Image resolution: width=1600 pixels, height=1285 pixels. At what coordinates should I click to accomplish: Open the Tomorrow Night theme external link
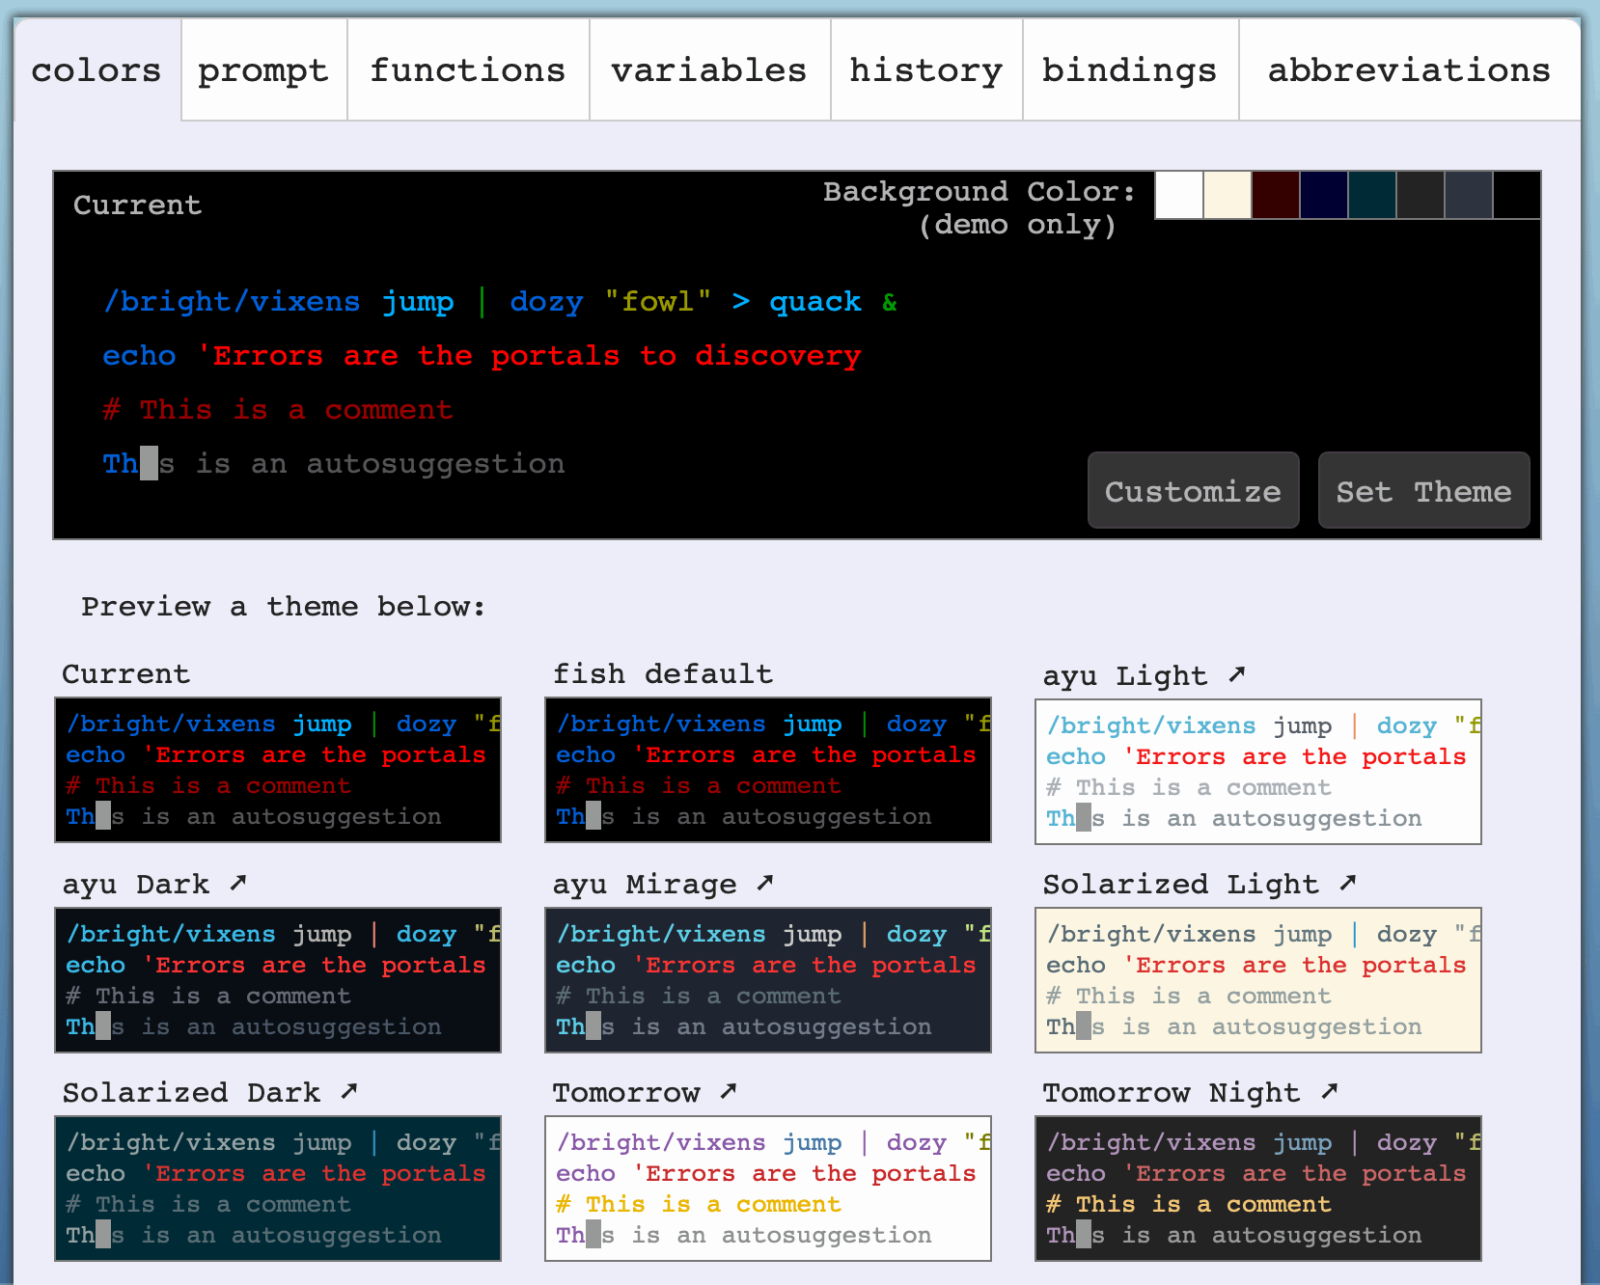(1330, 1091)
